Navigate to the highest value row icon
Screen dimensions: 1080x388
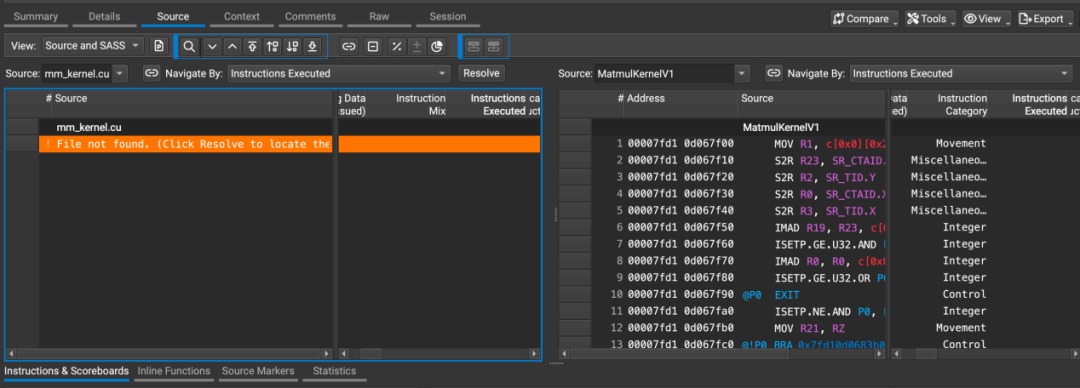click(252, 46)
